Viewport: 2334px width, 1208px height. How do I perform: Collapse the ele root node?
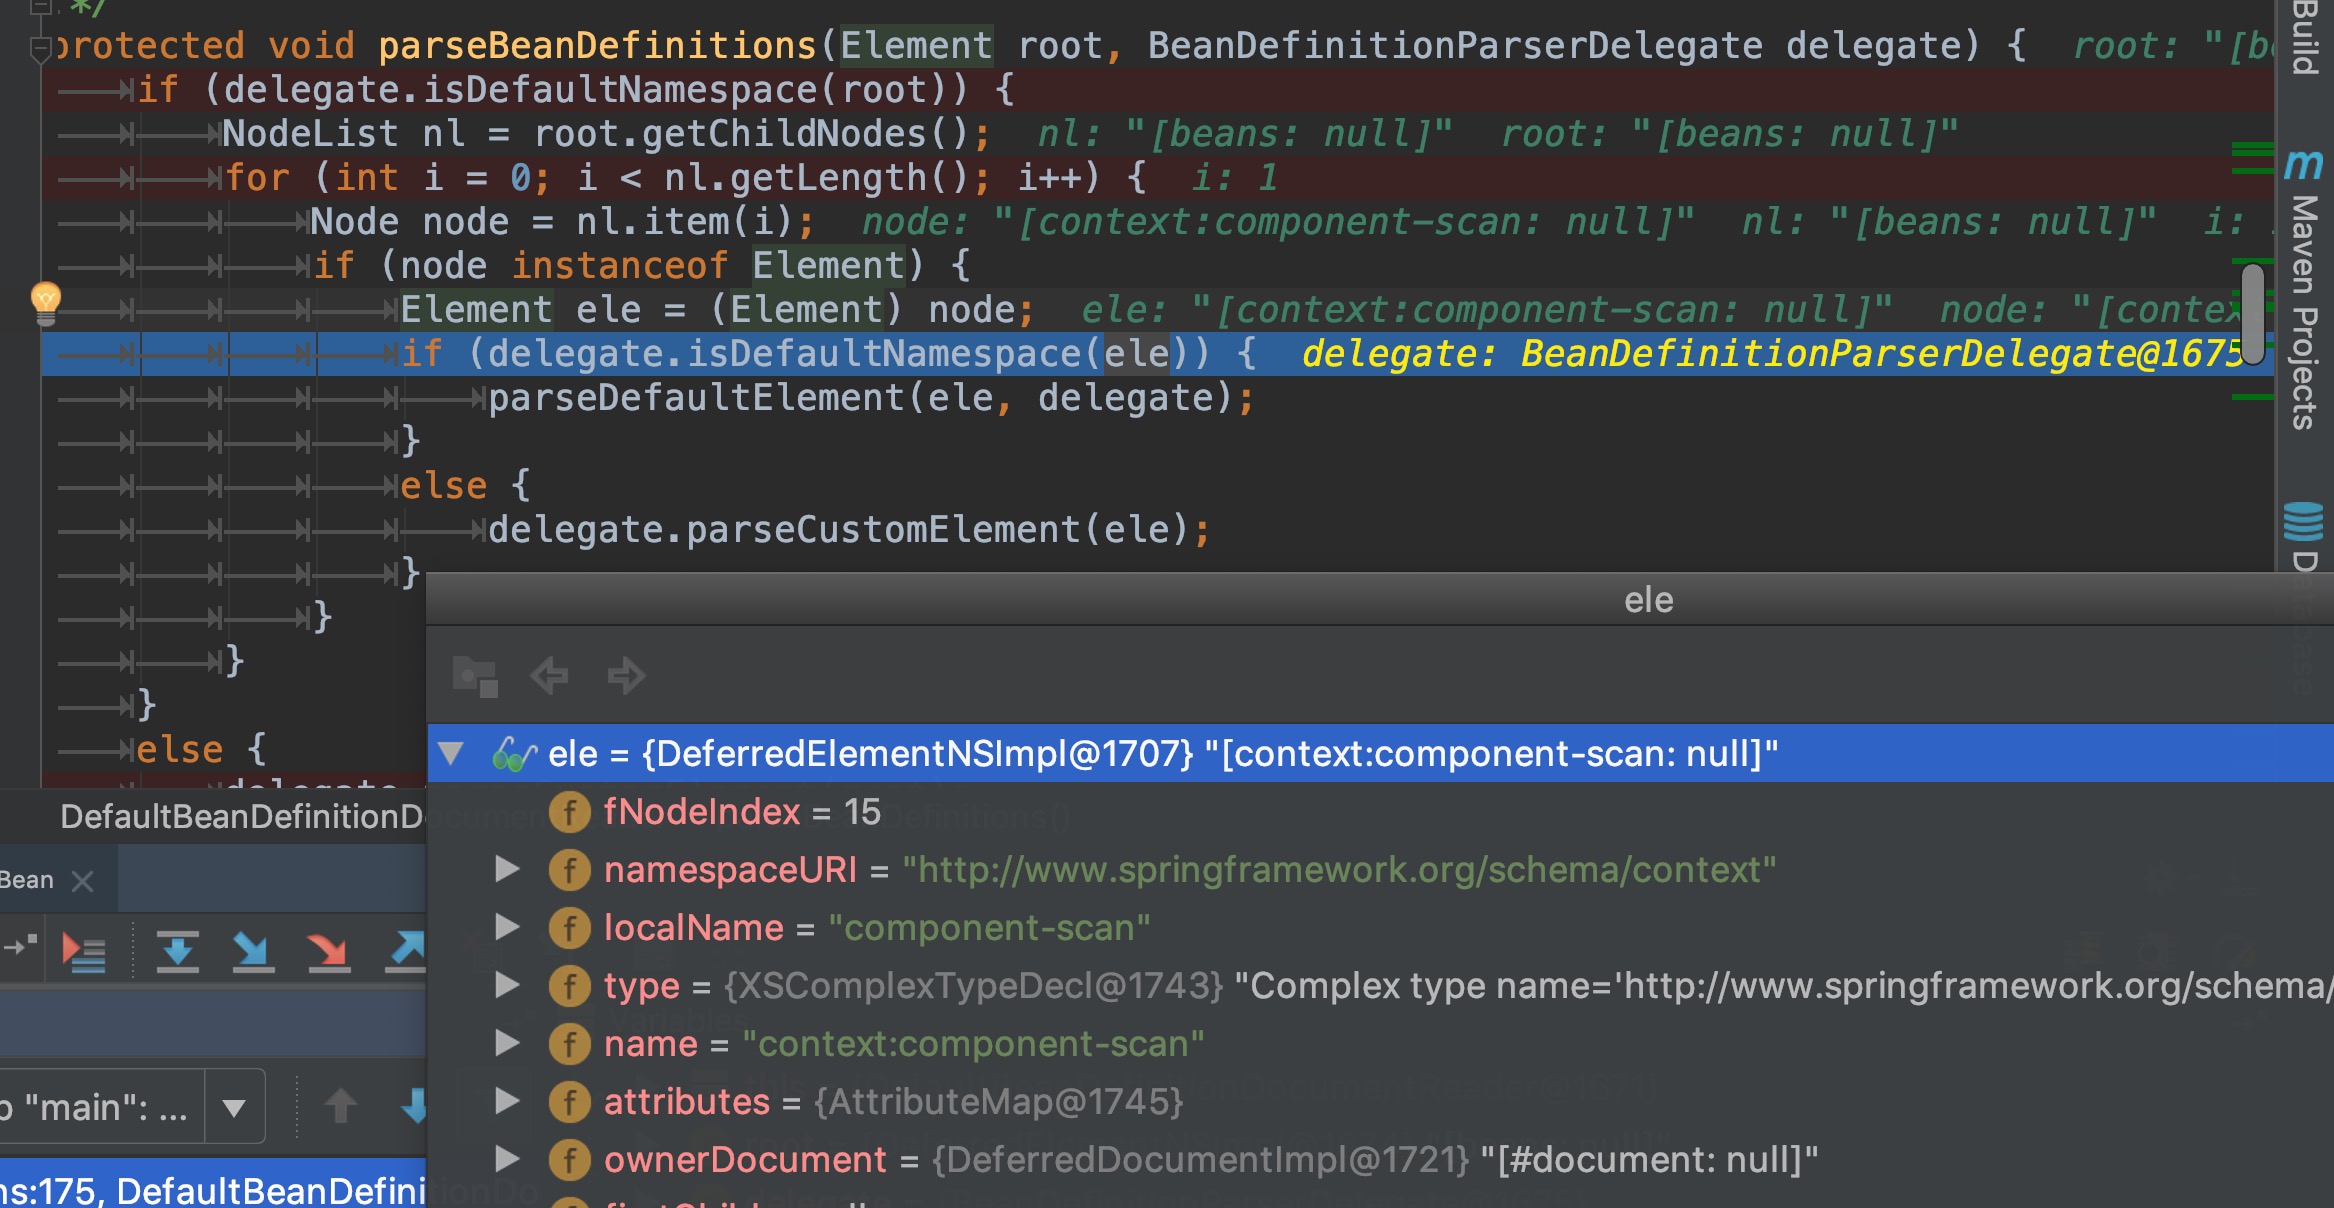(451, 753)
